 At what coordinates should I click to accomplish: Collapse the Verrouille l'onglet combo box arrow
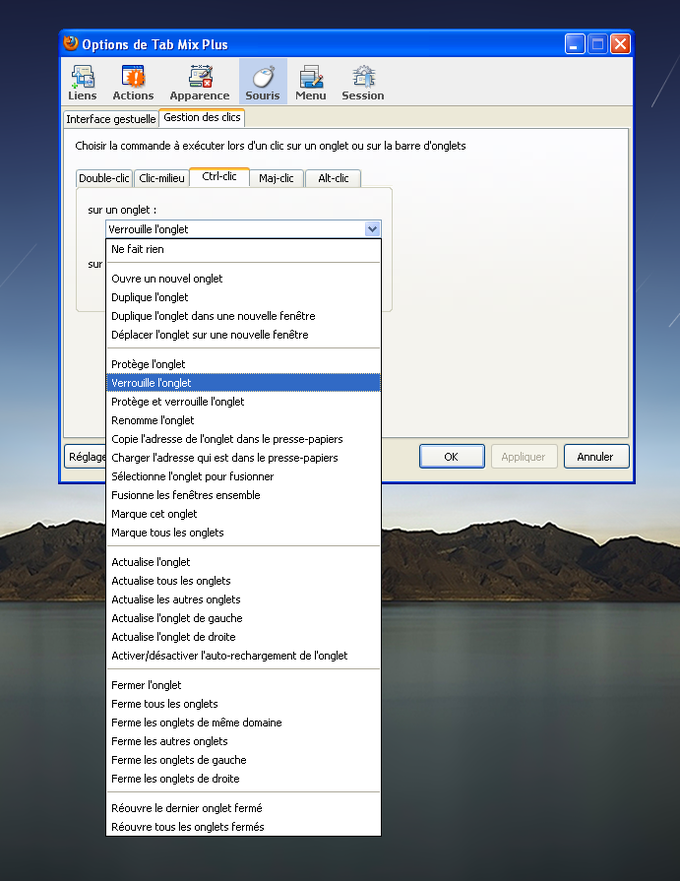(x=372, y=229)
